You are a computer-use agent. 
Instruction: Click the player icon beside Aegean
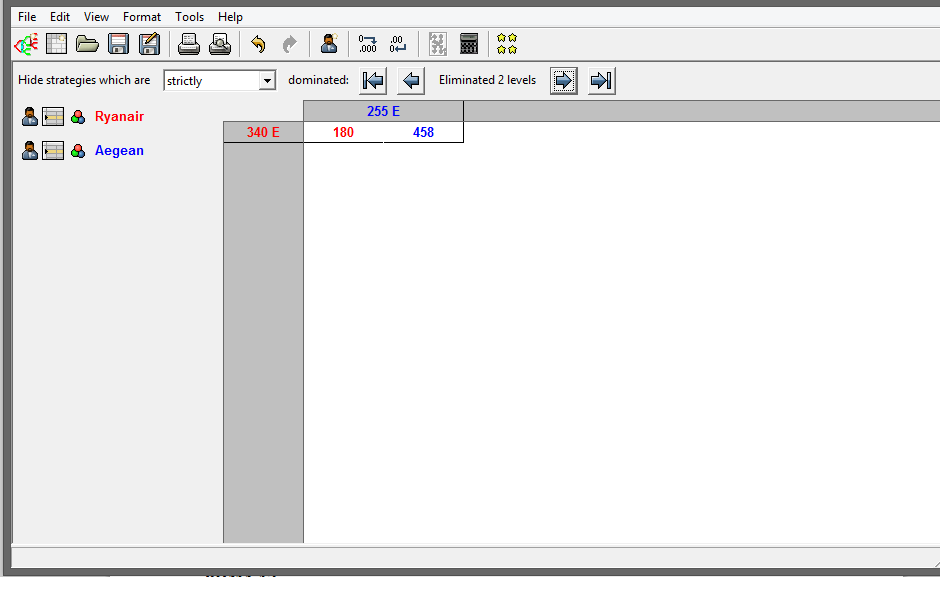point(29,150)
